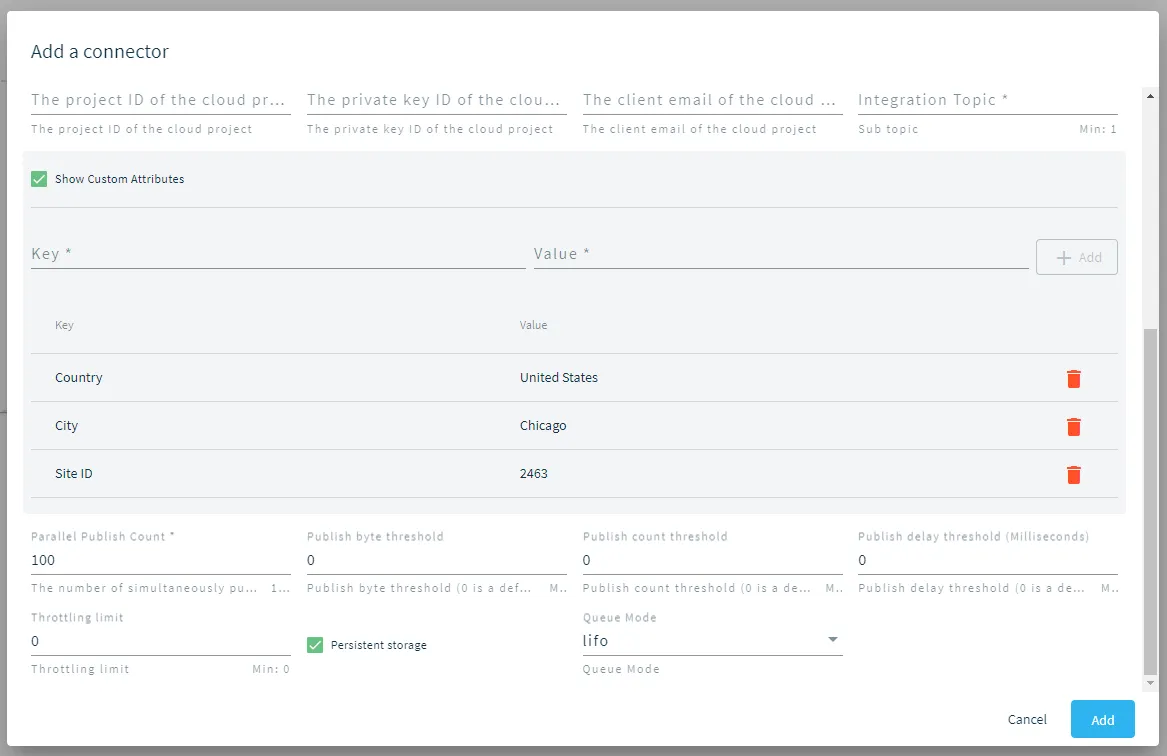1167x756 pixels.
Task: Select the 'Country' key cell
Action: (79, 377)
